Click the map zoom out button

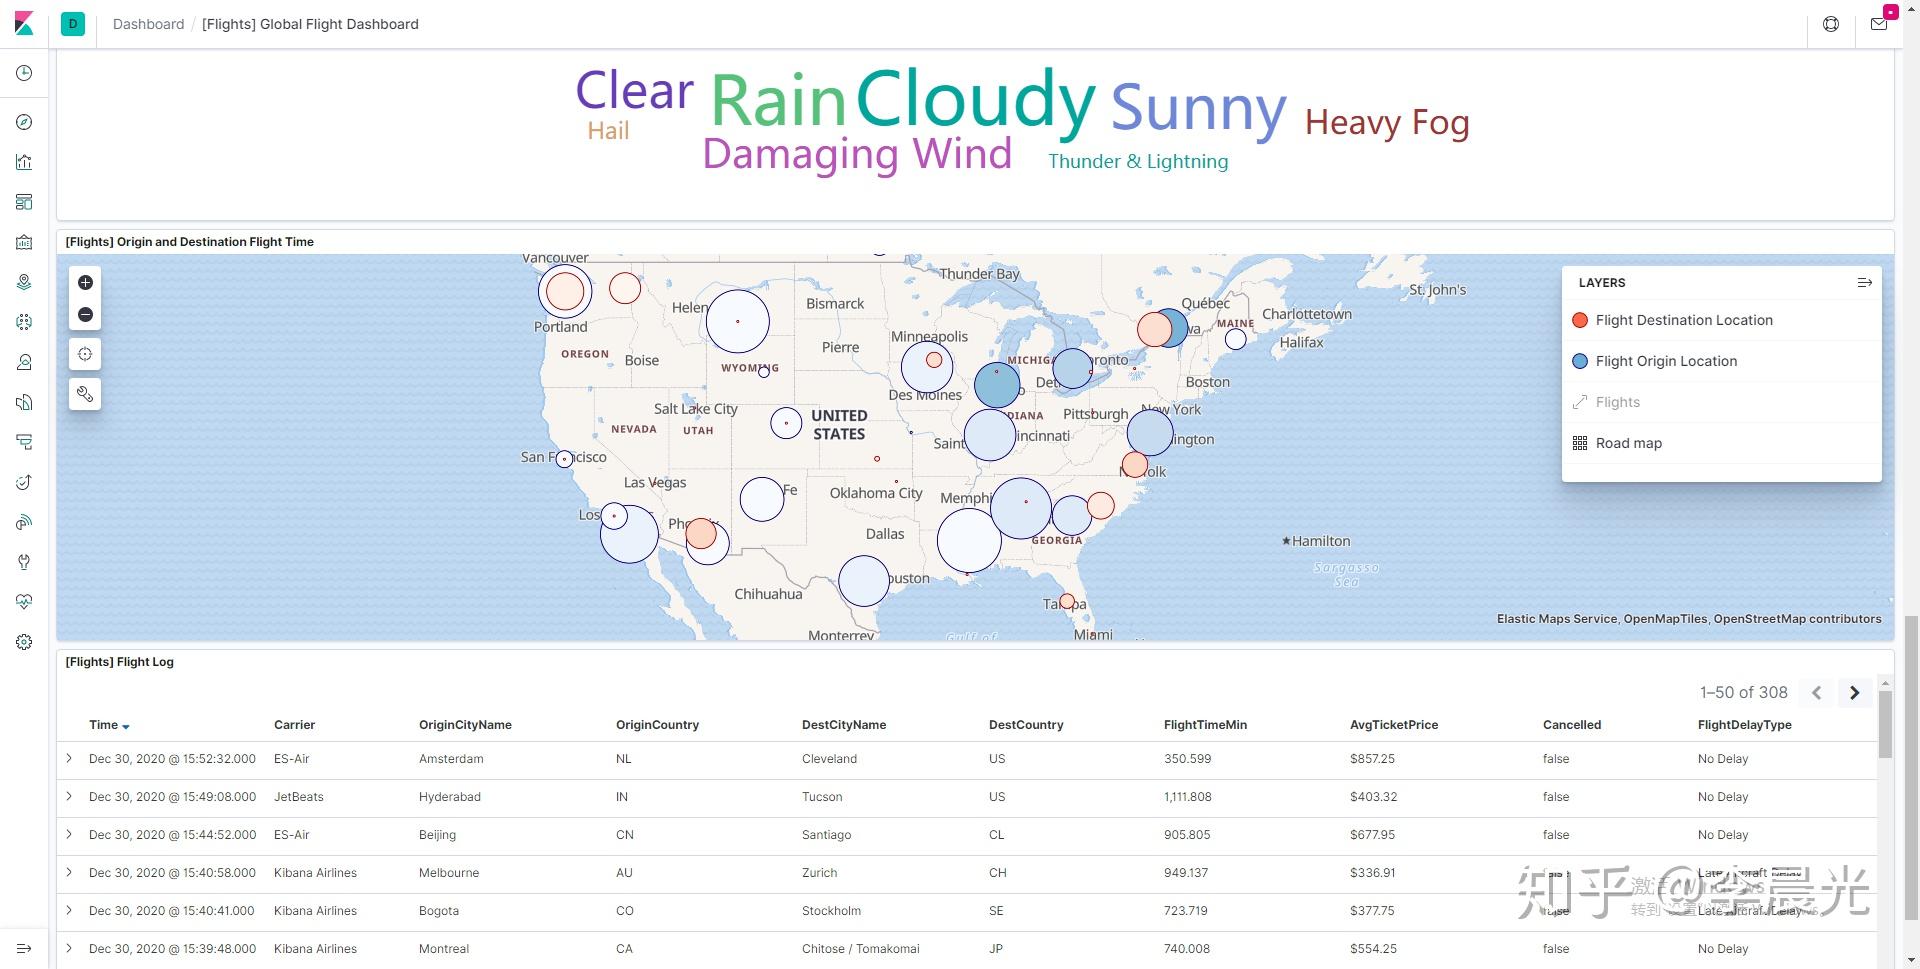85,315
